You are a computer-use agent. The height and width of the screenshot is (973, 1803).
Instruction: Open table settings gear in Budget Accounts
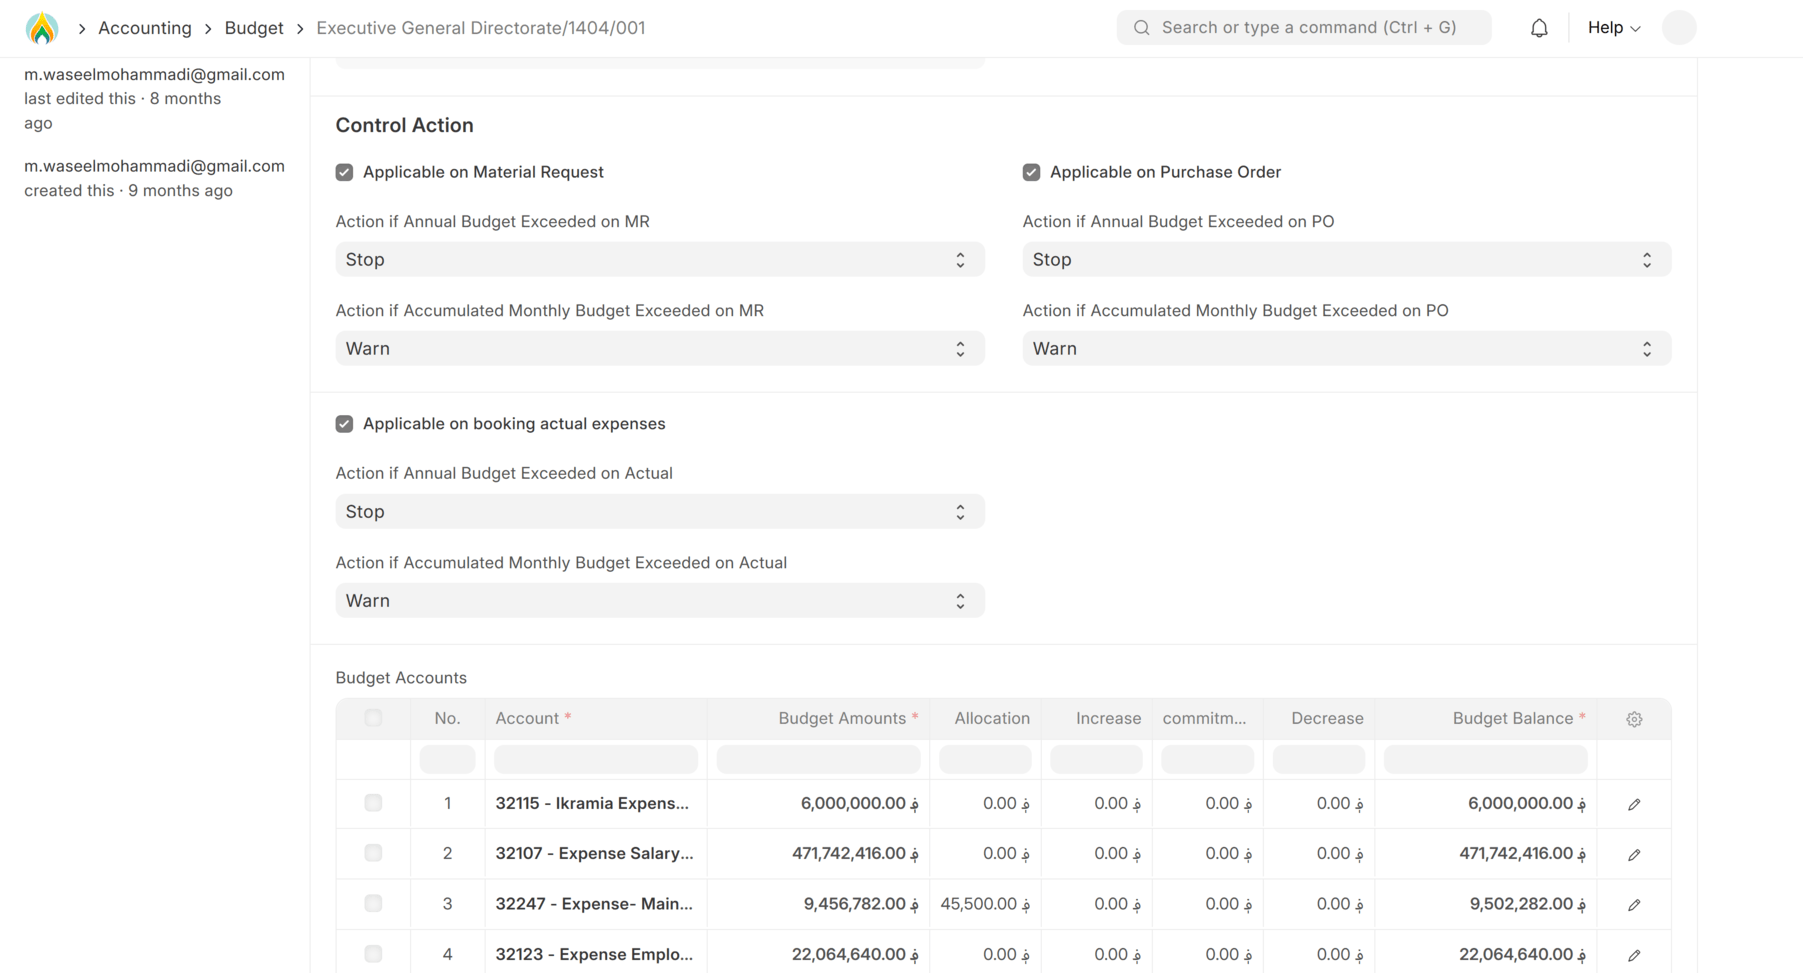(x=1634, y=719)
